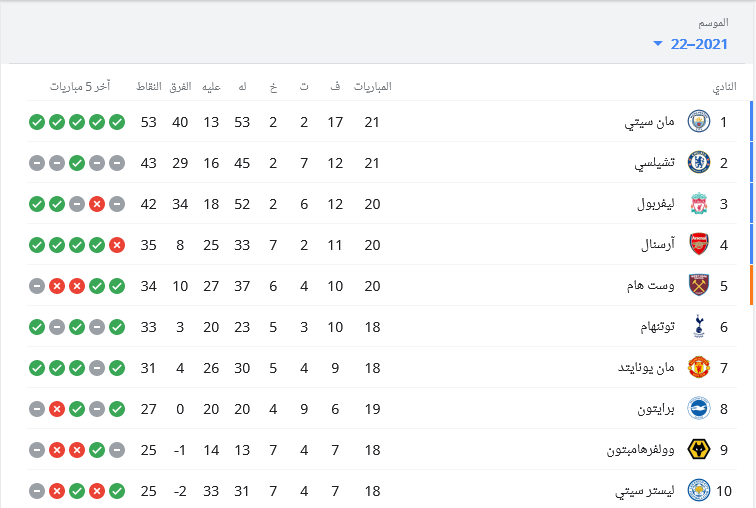Image resolution: width=756 pixels, height=508 pixels.
Task: Click the Manchester City club crest
Action: pos(698,122)
